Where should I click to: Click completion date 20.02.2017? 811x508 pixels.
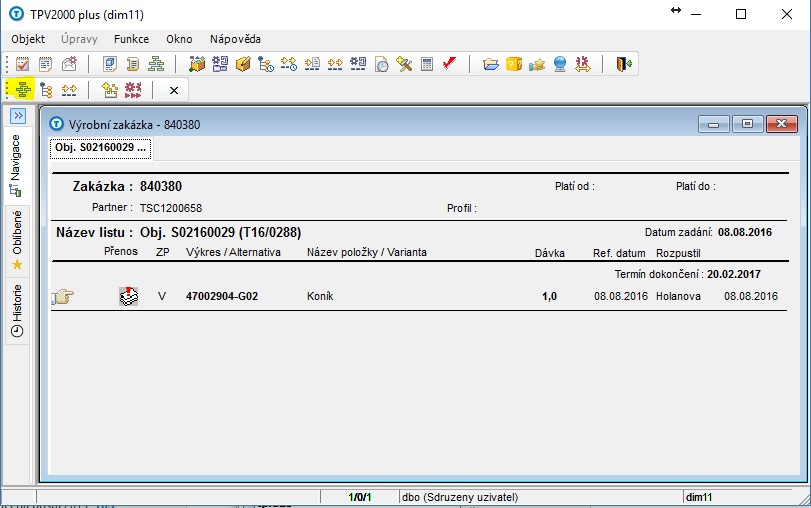pos(734,274)
